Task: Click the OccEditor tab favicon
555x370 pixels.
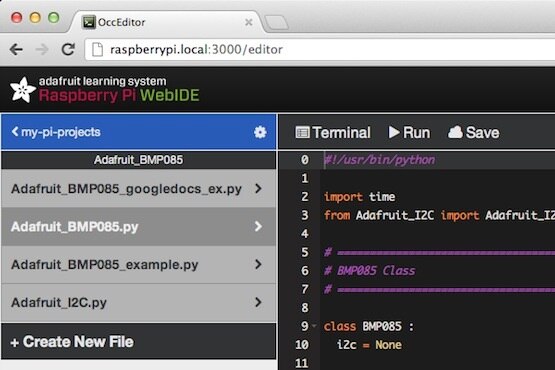Action: point(89,22)
